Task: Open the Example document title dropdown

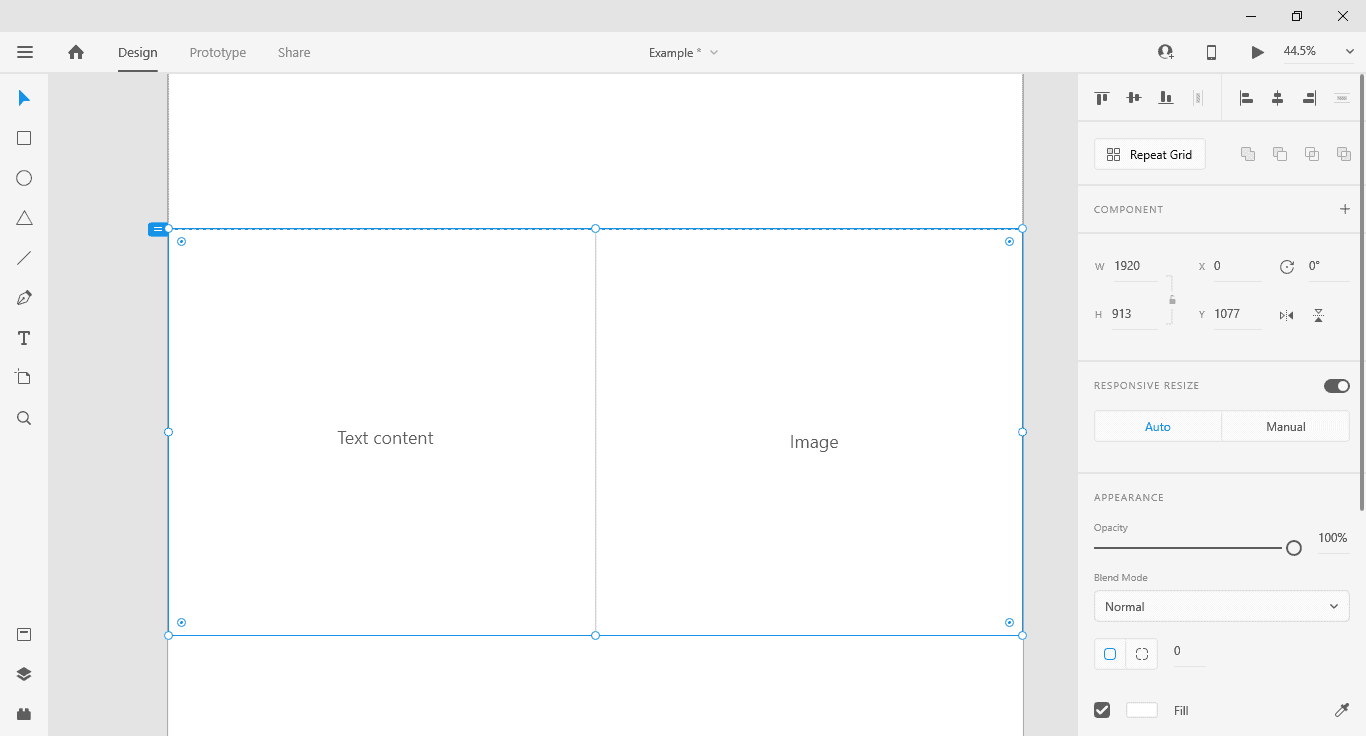Action: pyautogui.click(x=684, y=52)
